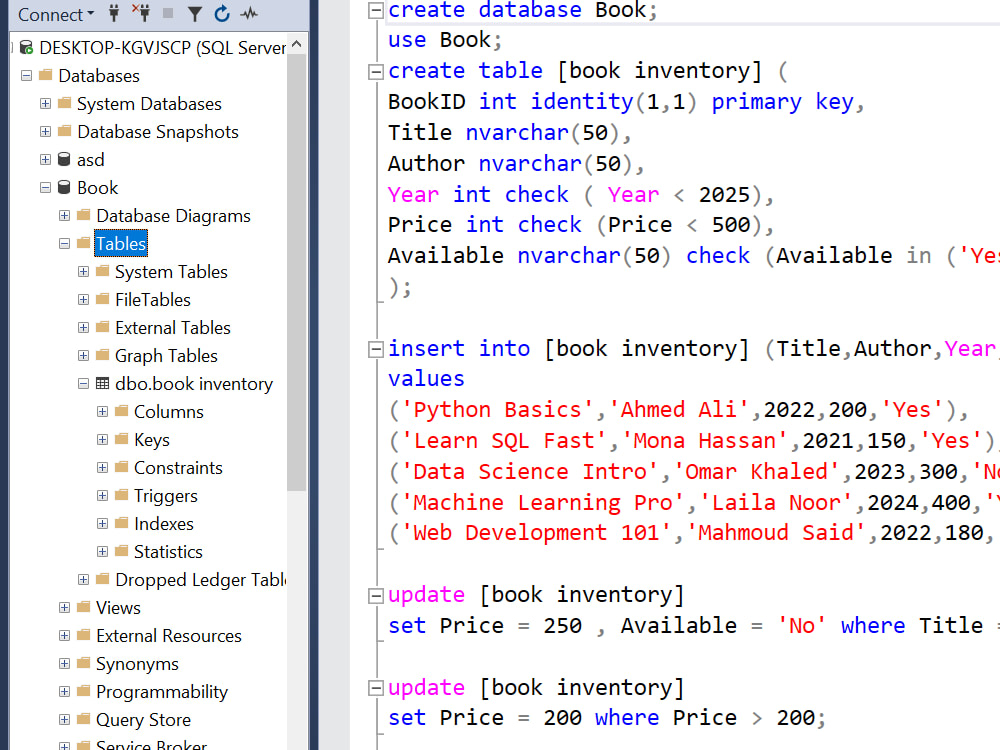This screenshot has width=1000, height=750.
Task: Expand the Keys folder
Action: [103, 440]
